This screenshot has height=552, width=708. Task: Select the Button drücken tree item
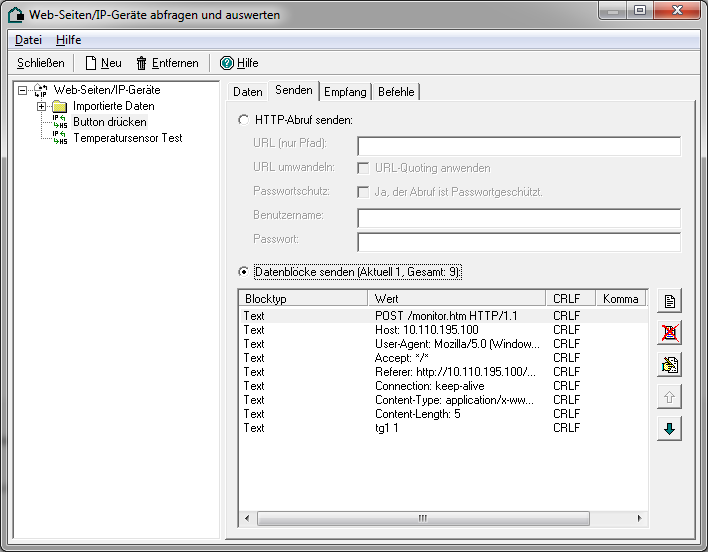110,122
